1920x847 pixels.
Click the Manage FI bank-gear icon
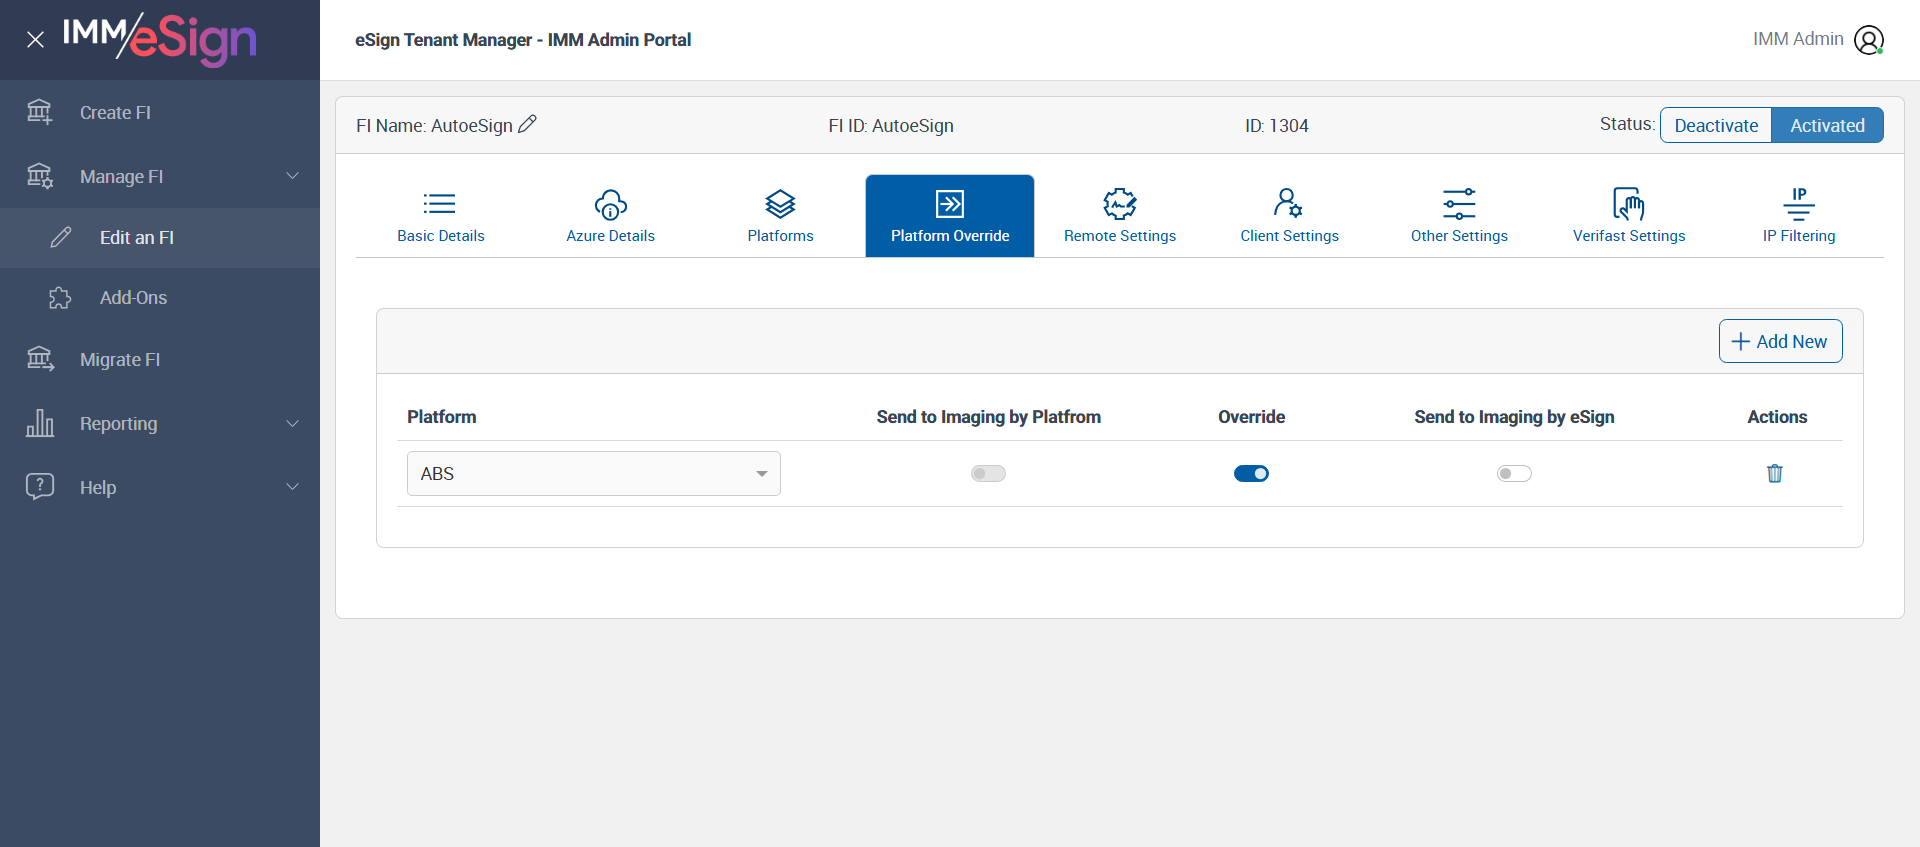tap(40, 176)
